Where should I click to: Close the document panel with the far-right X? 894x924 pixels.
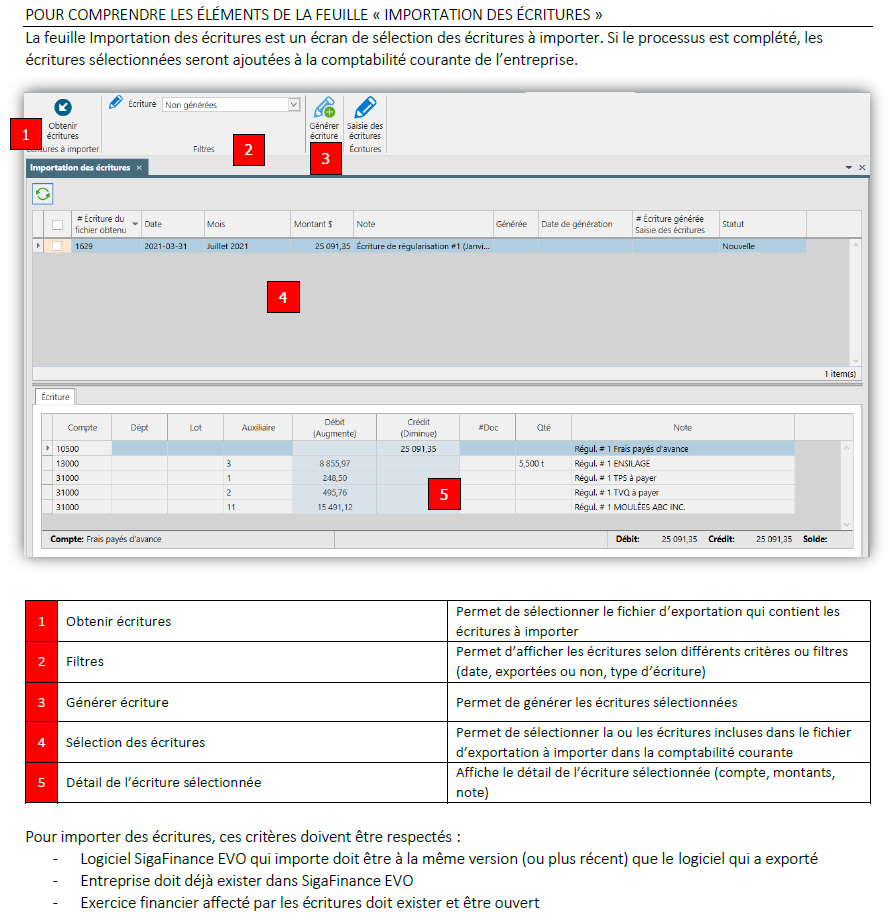pos(862,168)
